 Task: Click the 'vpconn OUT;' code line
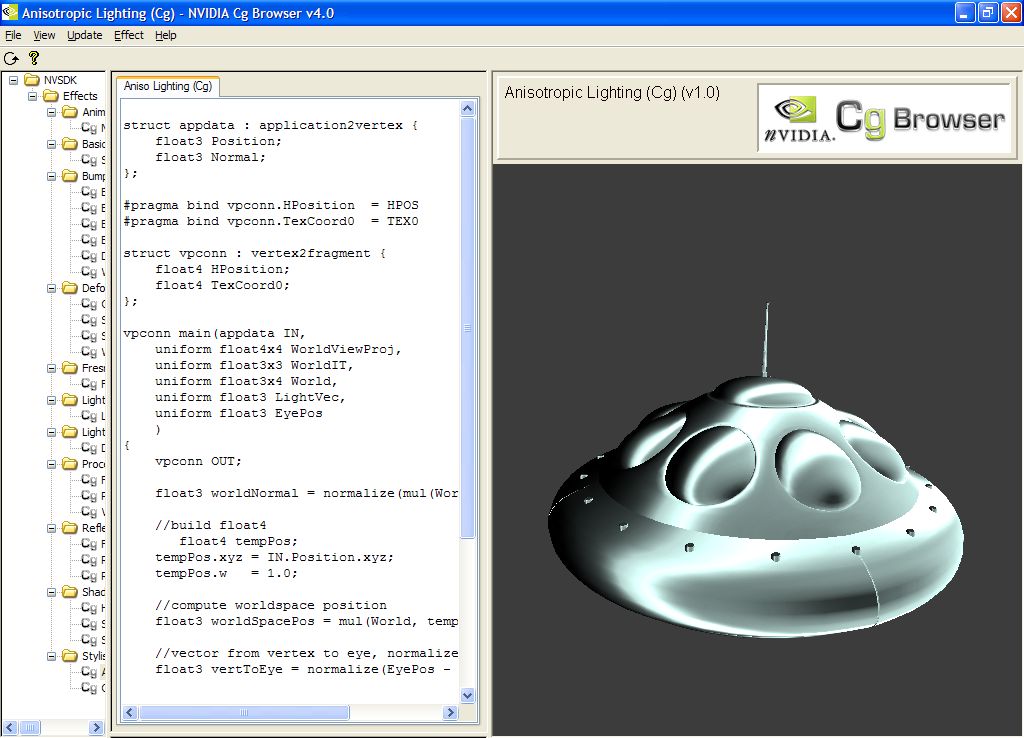198,461
